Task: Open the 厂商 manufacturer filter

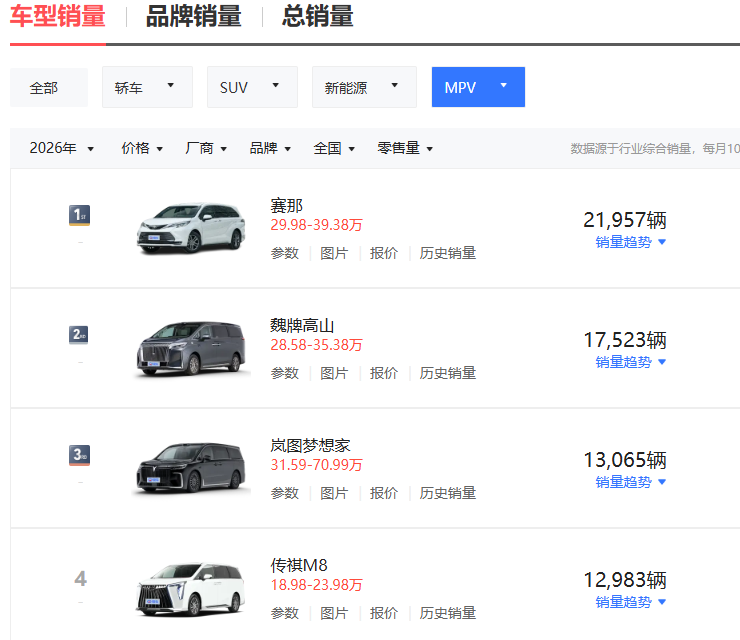Action: pyautogui.click(x=207, y=148)
